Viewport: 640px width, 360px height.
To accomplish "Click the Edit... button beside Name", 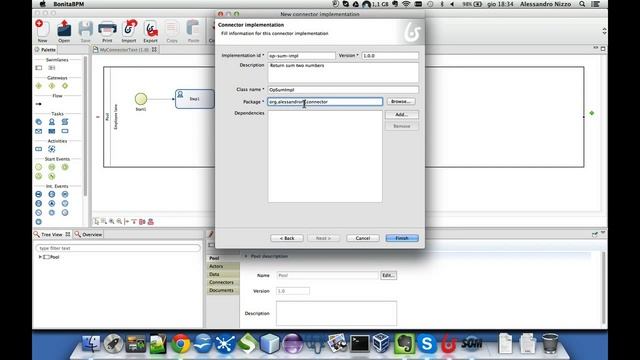I will (x=388, y=276).
